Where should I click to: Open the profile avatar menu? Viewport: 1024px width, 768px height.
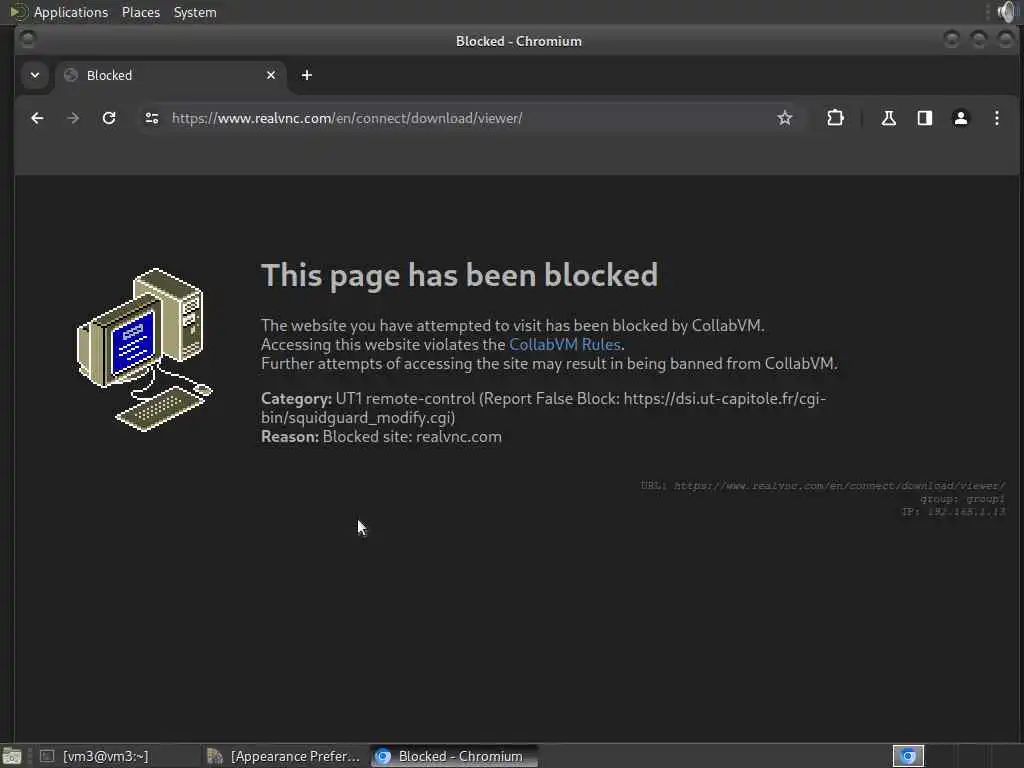click(x=961, y=118)
